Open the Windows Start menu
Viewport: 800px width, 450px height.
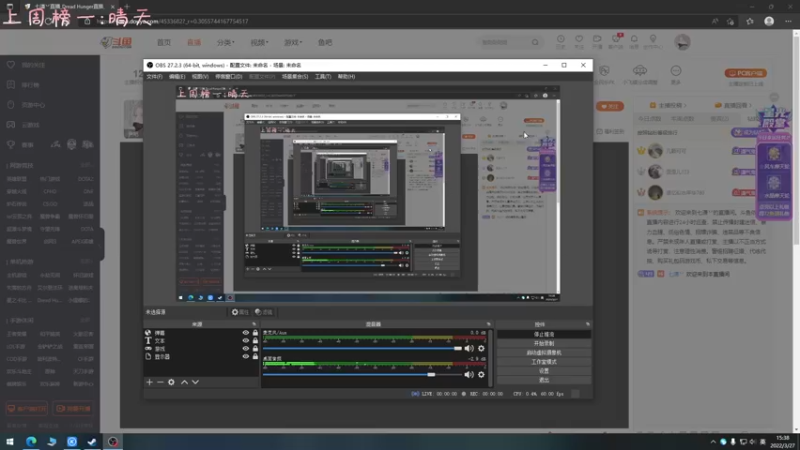point(10,441)
